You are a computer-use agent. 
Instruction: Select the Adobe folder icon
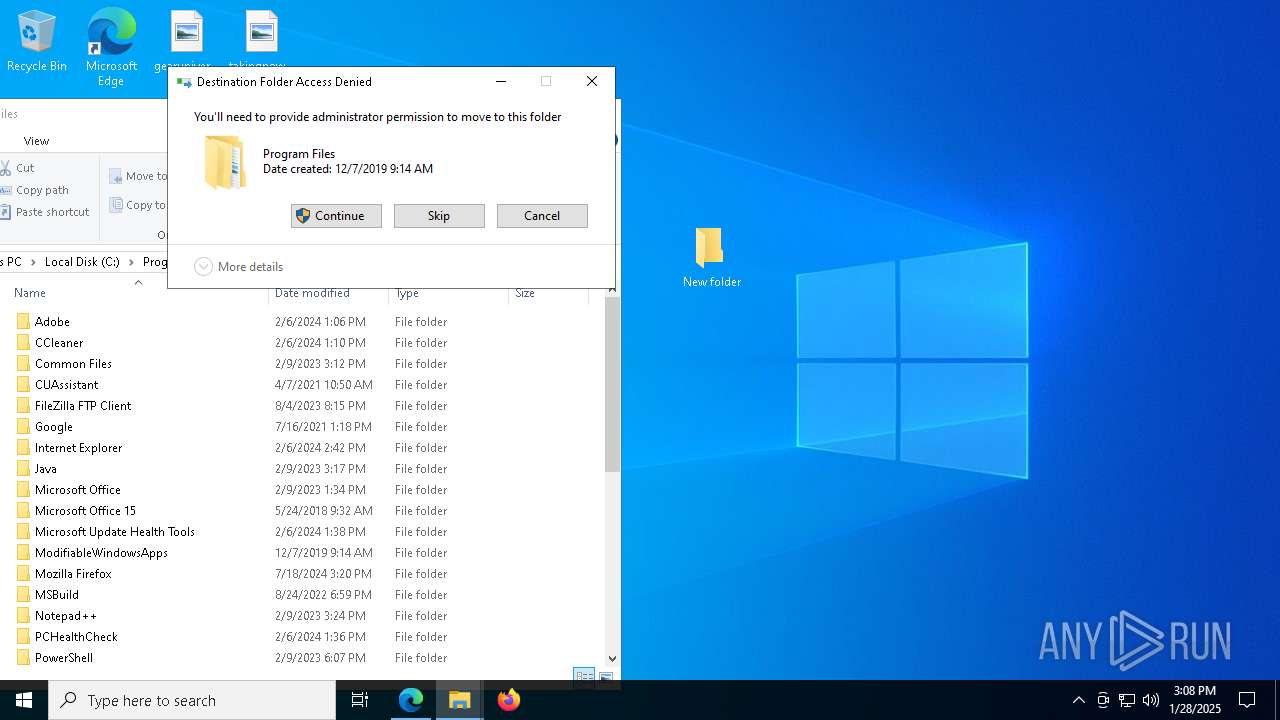coord(23,322)
